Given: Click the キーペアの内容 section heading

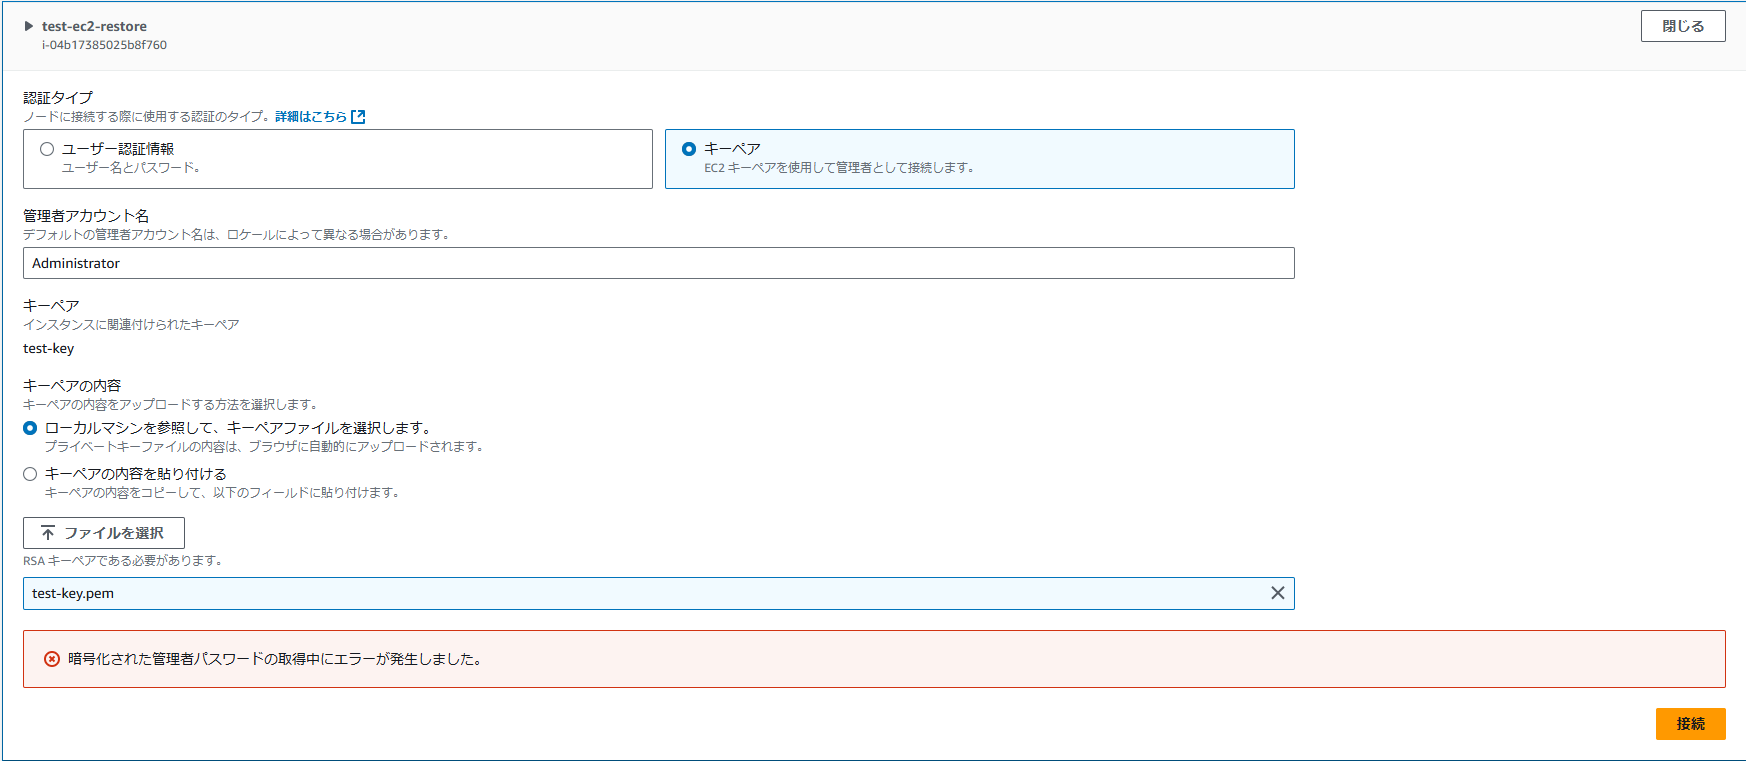Looking at the screenshot, I should [72, 386].
